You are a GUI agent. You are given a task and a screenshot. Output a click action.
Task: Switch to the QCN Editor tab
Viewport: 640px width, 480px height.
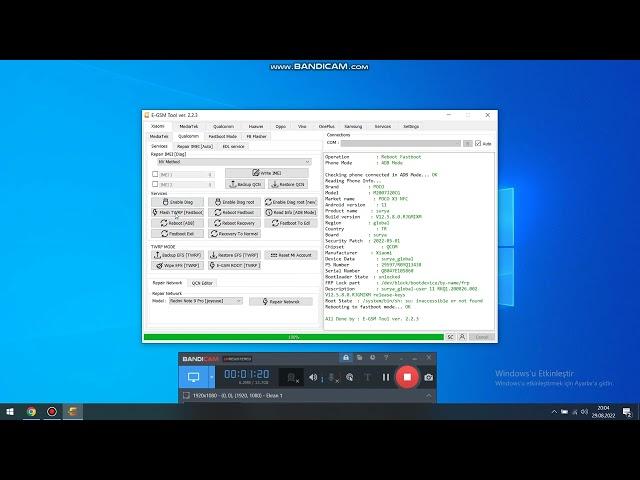tap(202, 283)
